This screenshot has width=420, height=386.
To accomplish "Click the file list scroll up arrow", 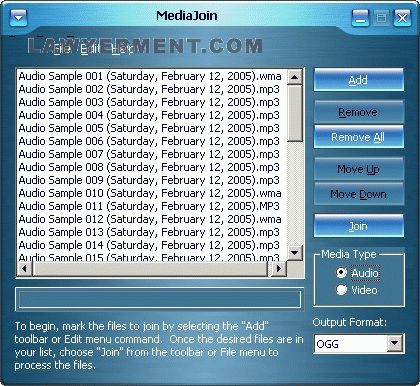I will pos(294,77).
